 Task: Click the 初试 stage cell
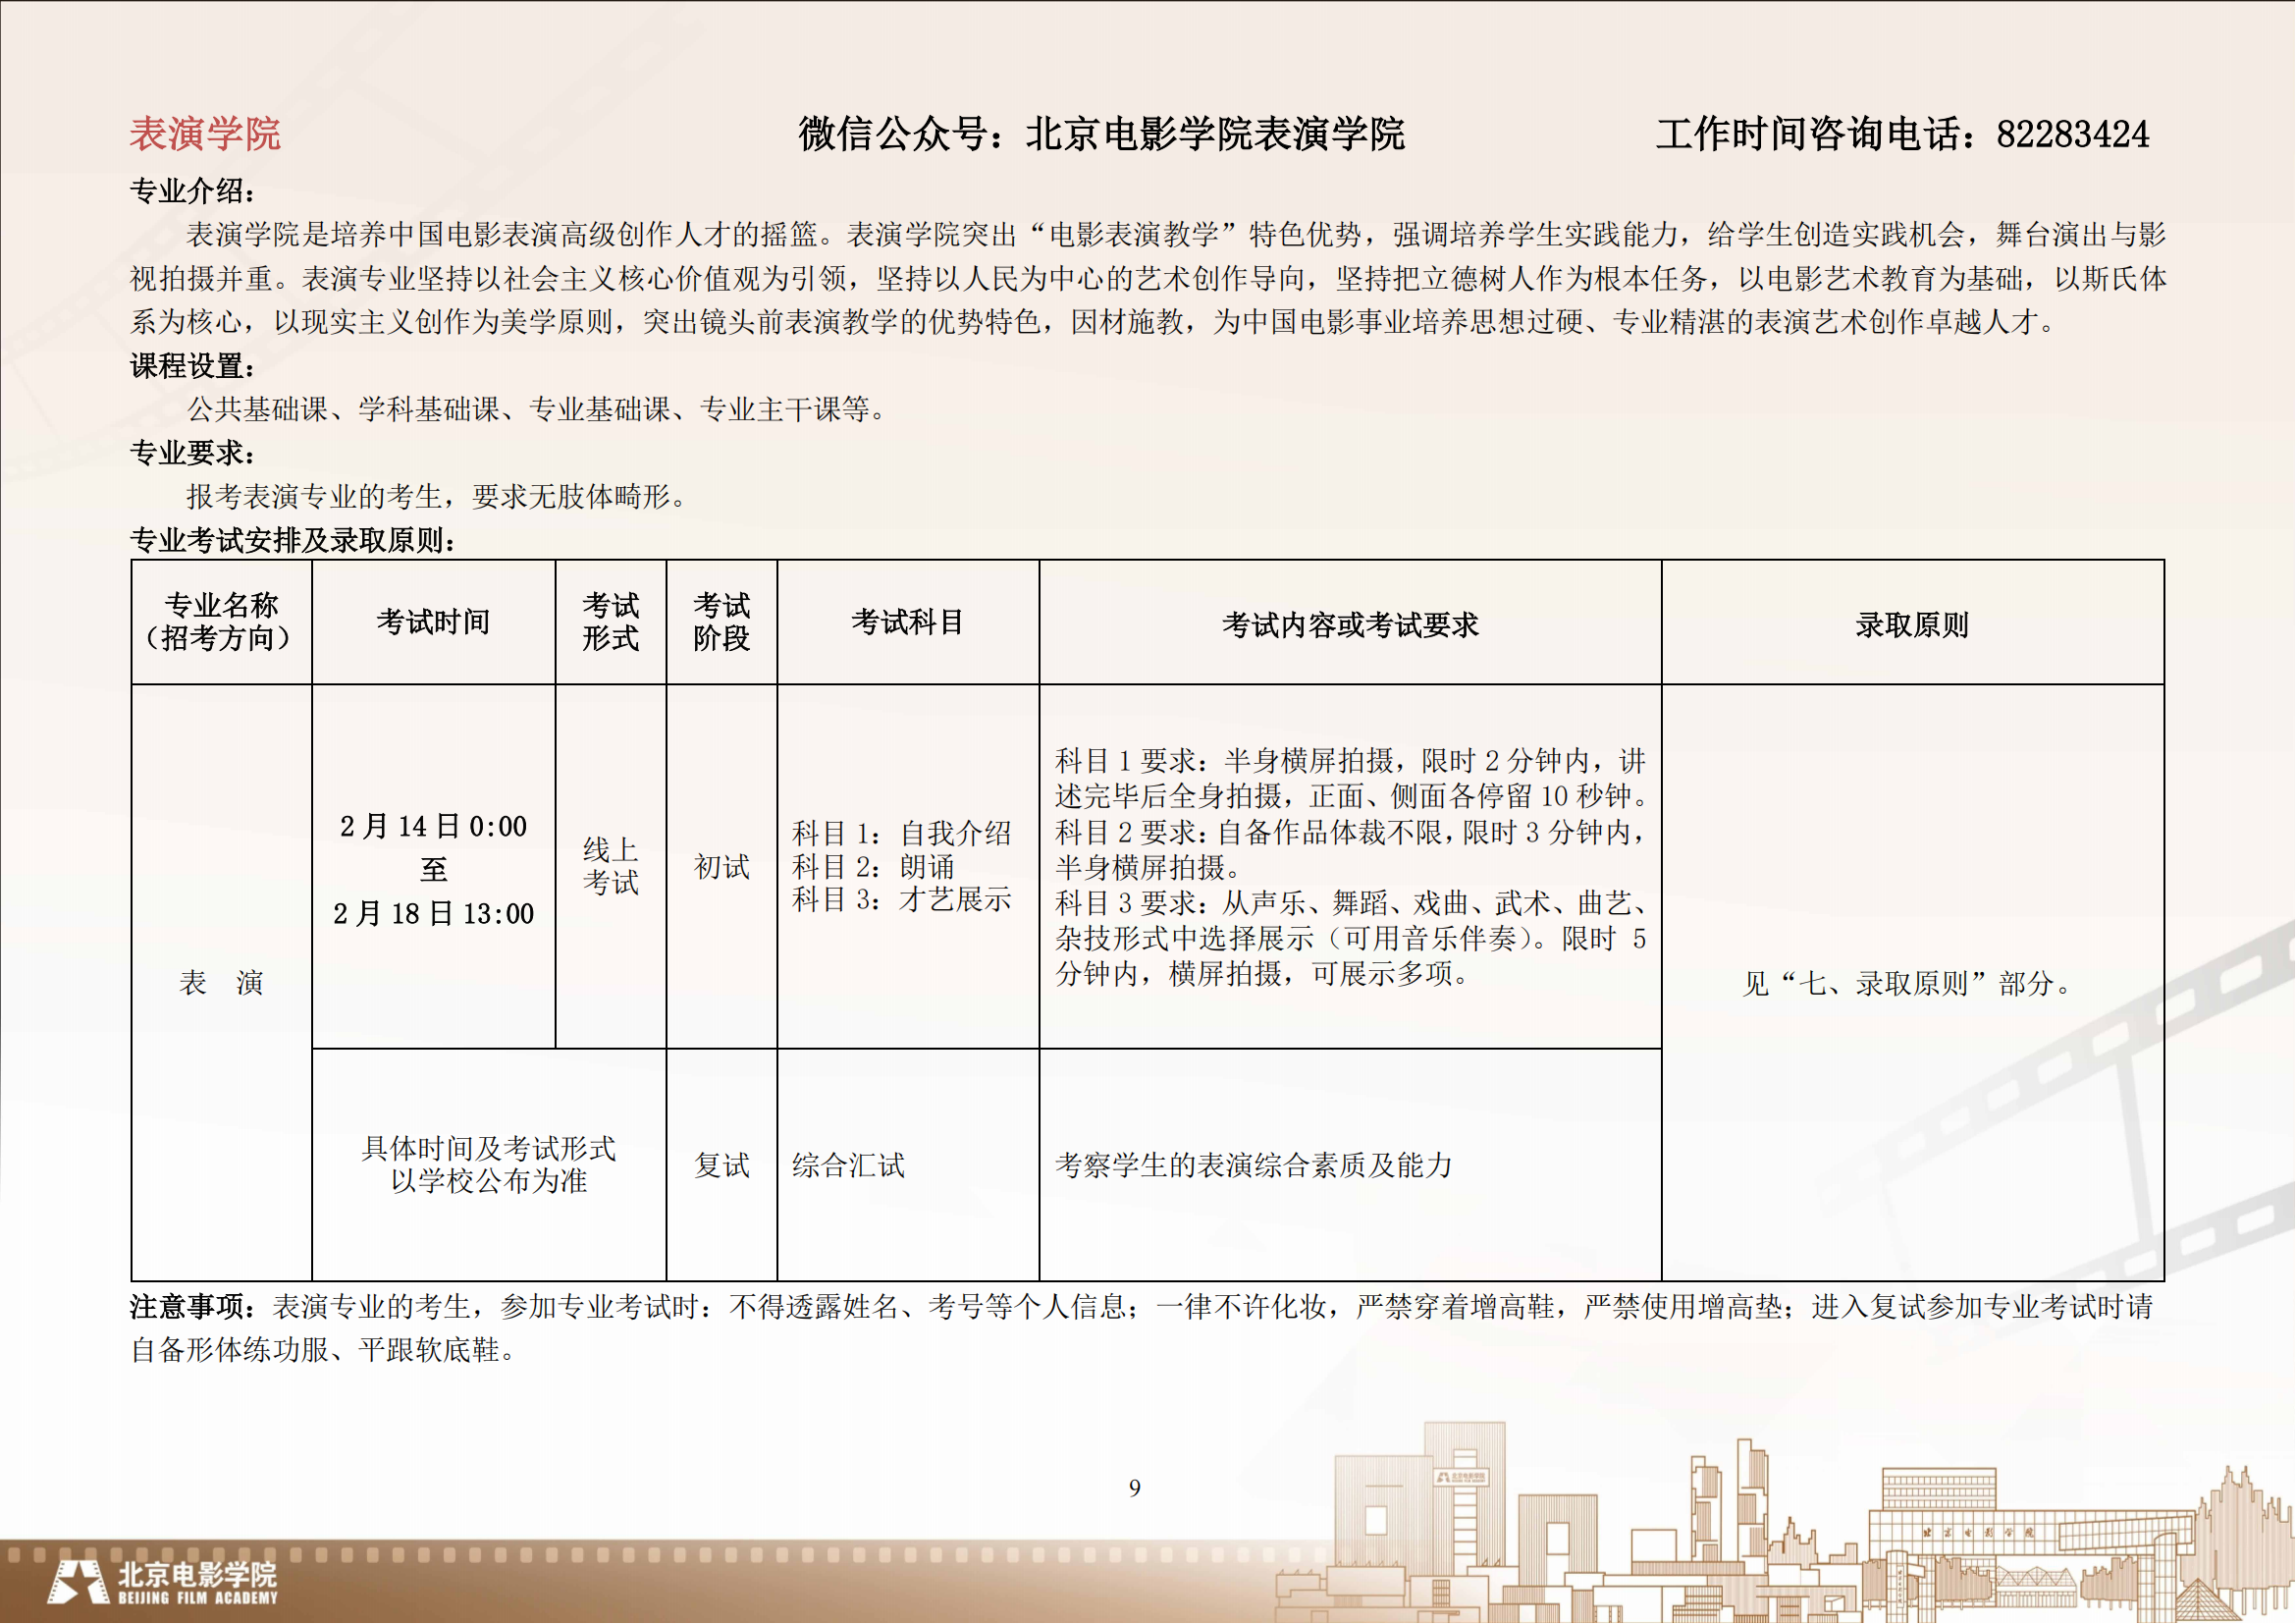(721, 867)
